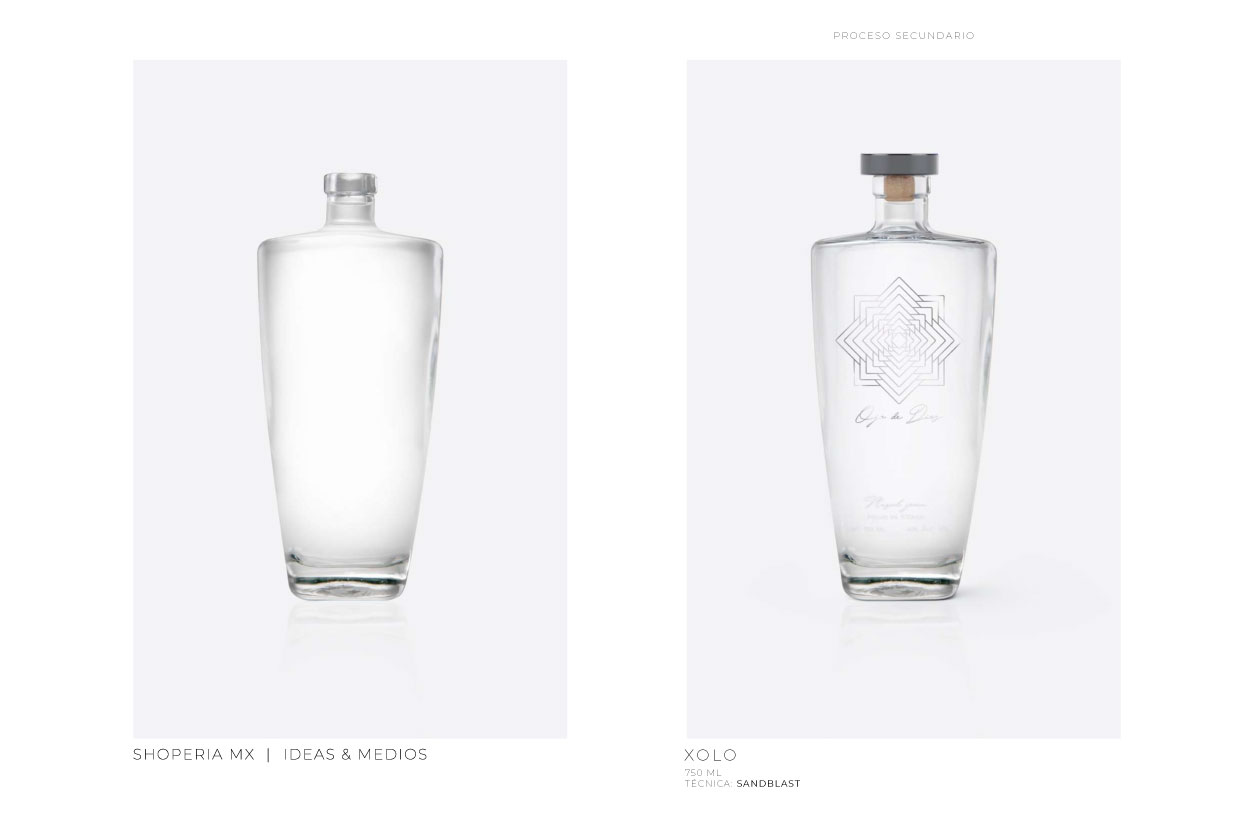Open the plain frosted bottle image
Viewport: 1254px width, 836px height.
(350, 399)
